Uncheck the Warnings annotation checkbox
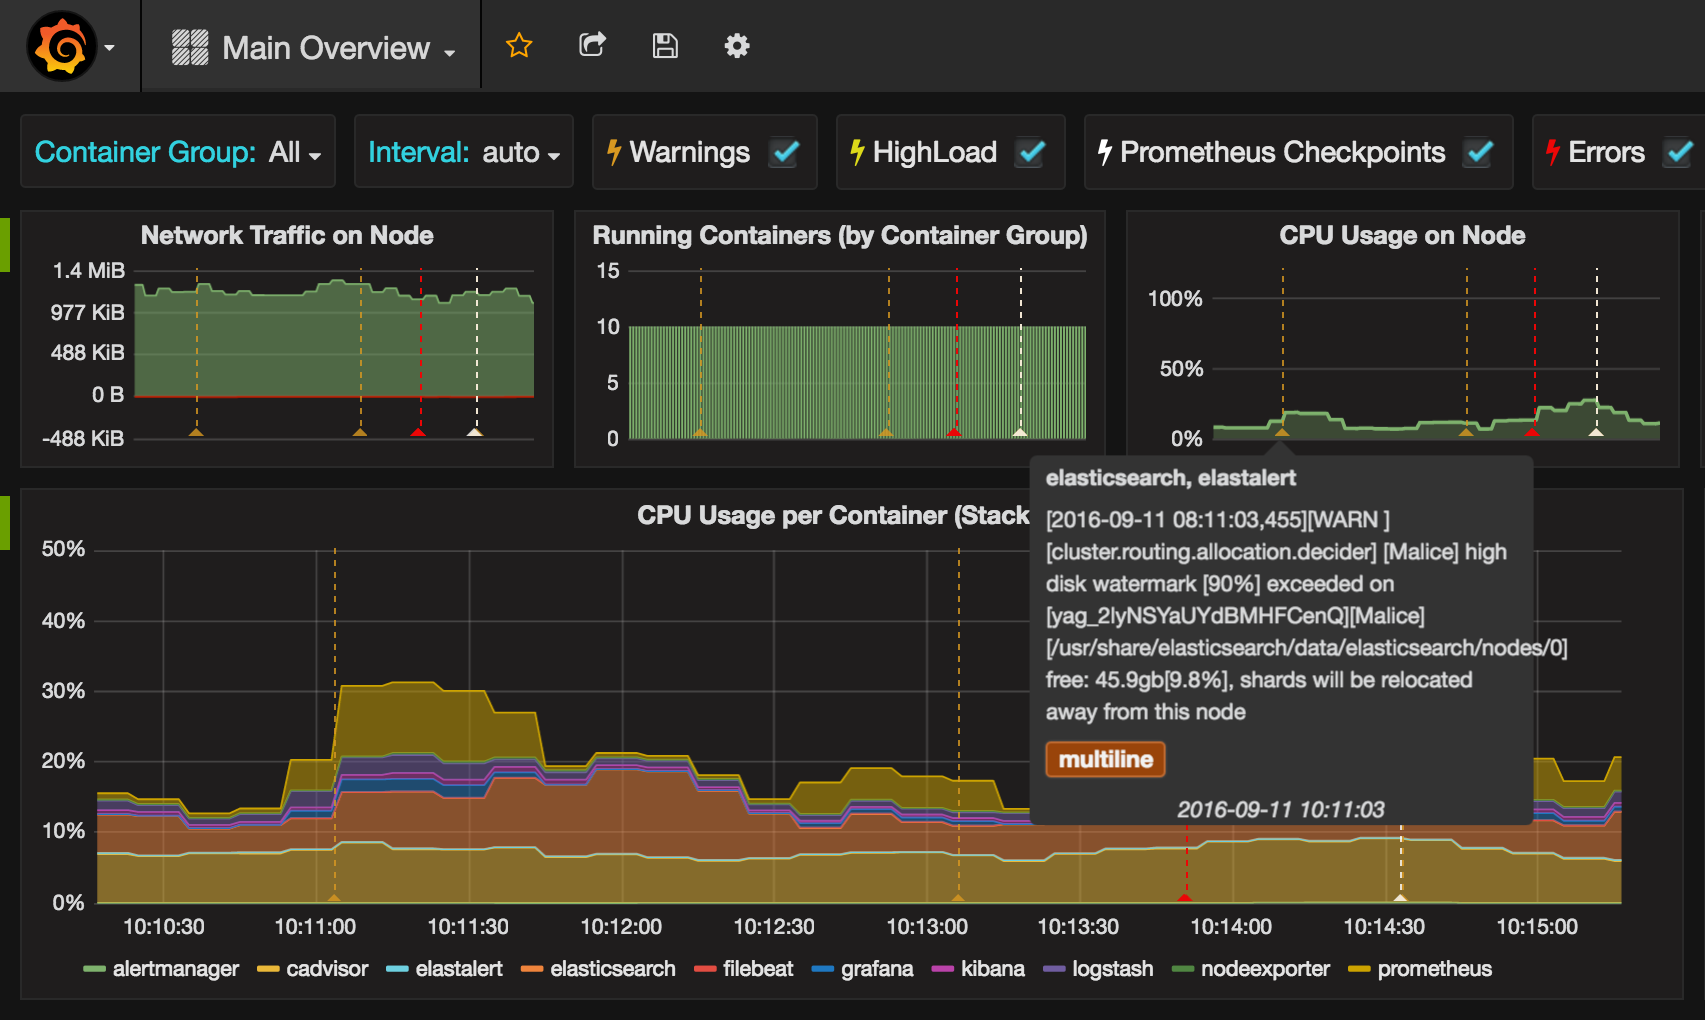 [785, 152]
